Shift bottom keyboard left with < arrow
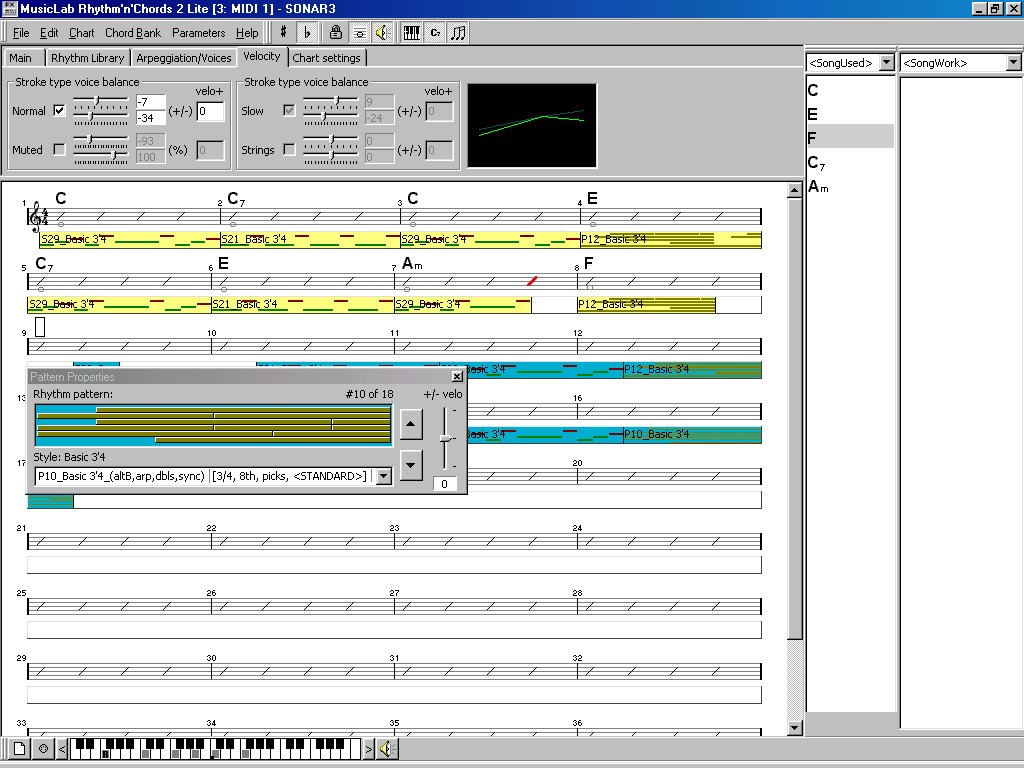This screenshot has width=1024, height=768. tap(62, 748)
